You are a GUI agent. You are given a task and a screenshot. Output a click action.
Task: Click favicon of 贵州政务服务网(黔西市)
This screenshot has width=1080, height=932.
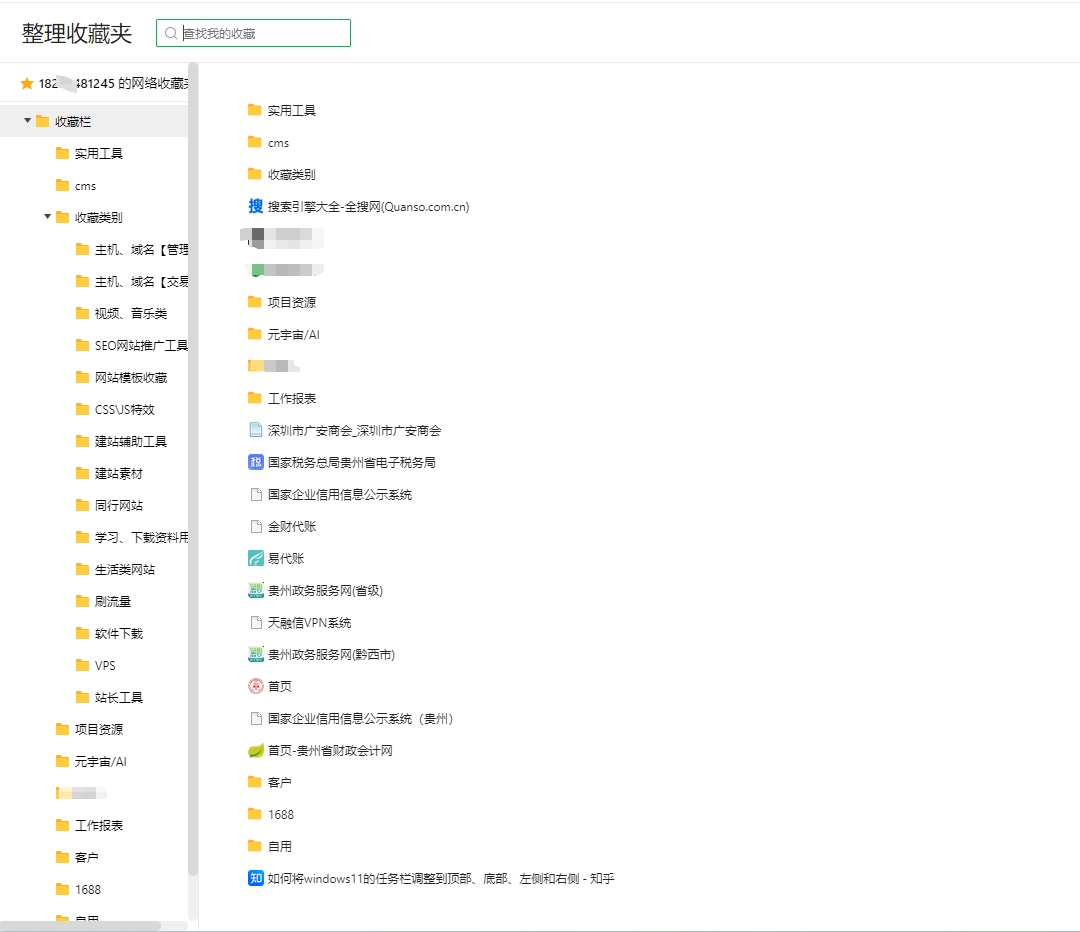256,654
